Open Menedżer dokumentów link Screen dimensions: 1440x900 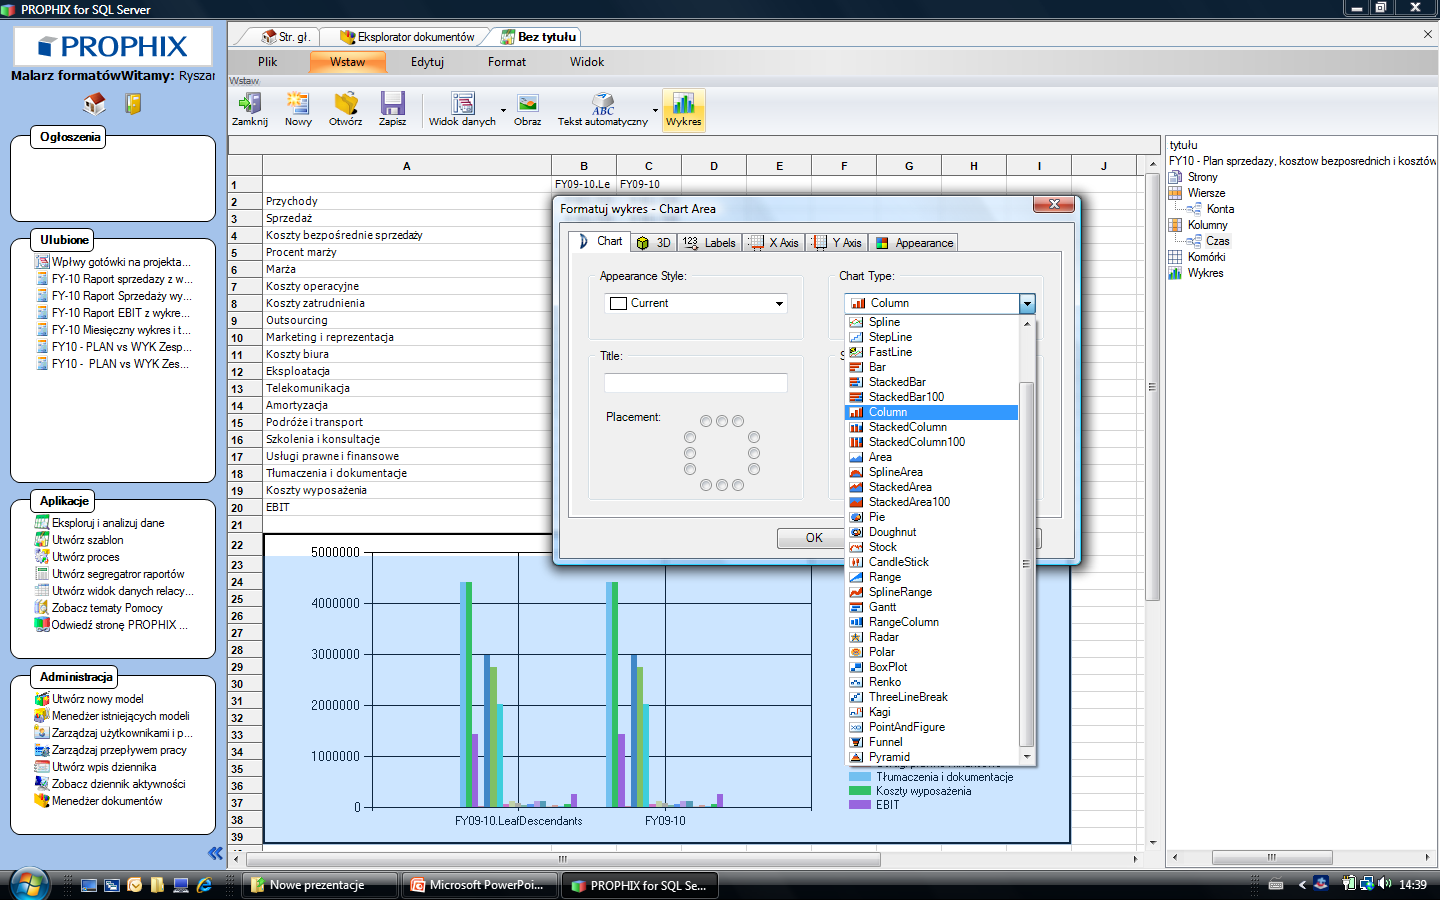(107, 801)
